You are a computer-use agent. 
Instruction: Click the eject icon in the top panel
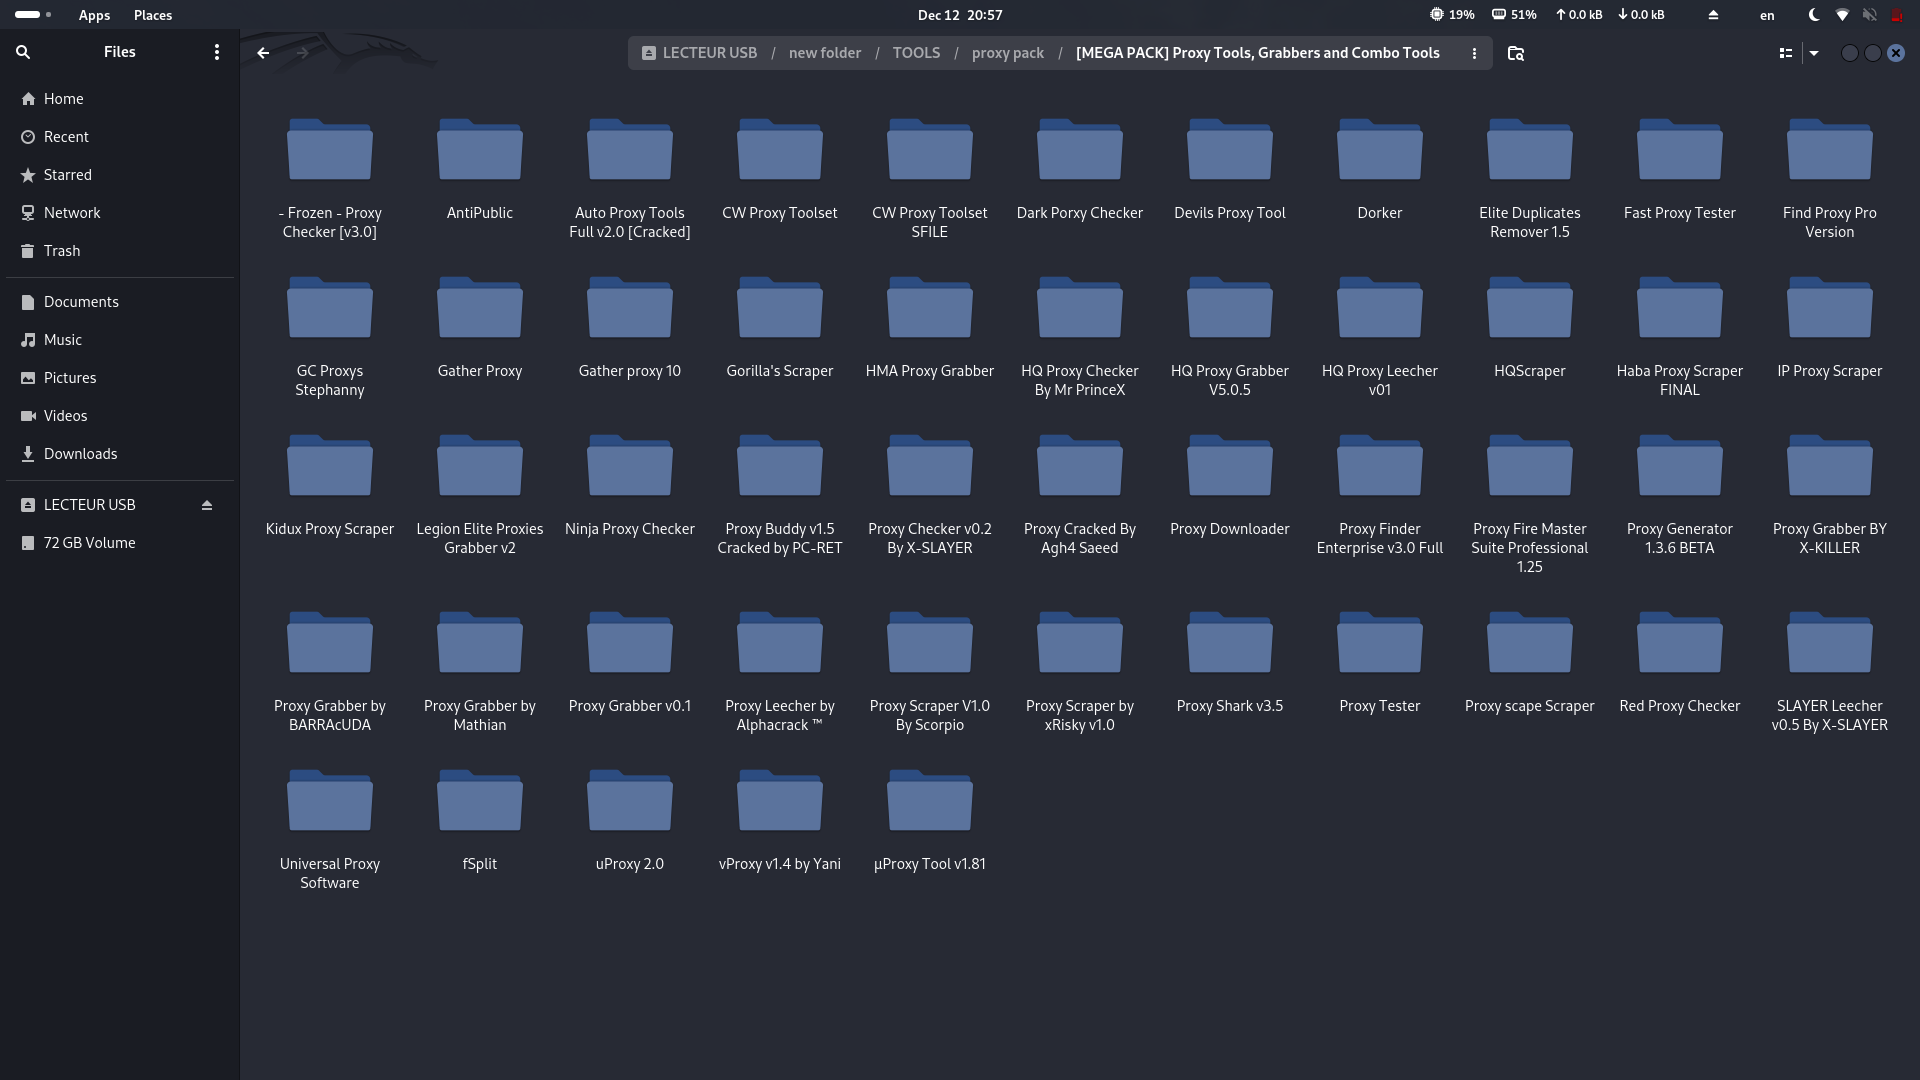pos(1713,15)
